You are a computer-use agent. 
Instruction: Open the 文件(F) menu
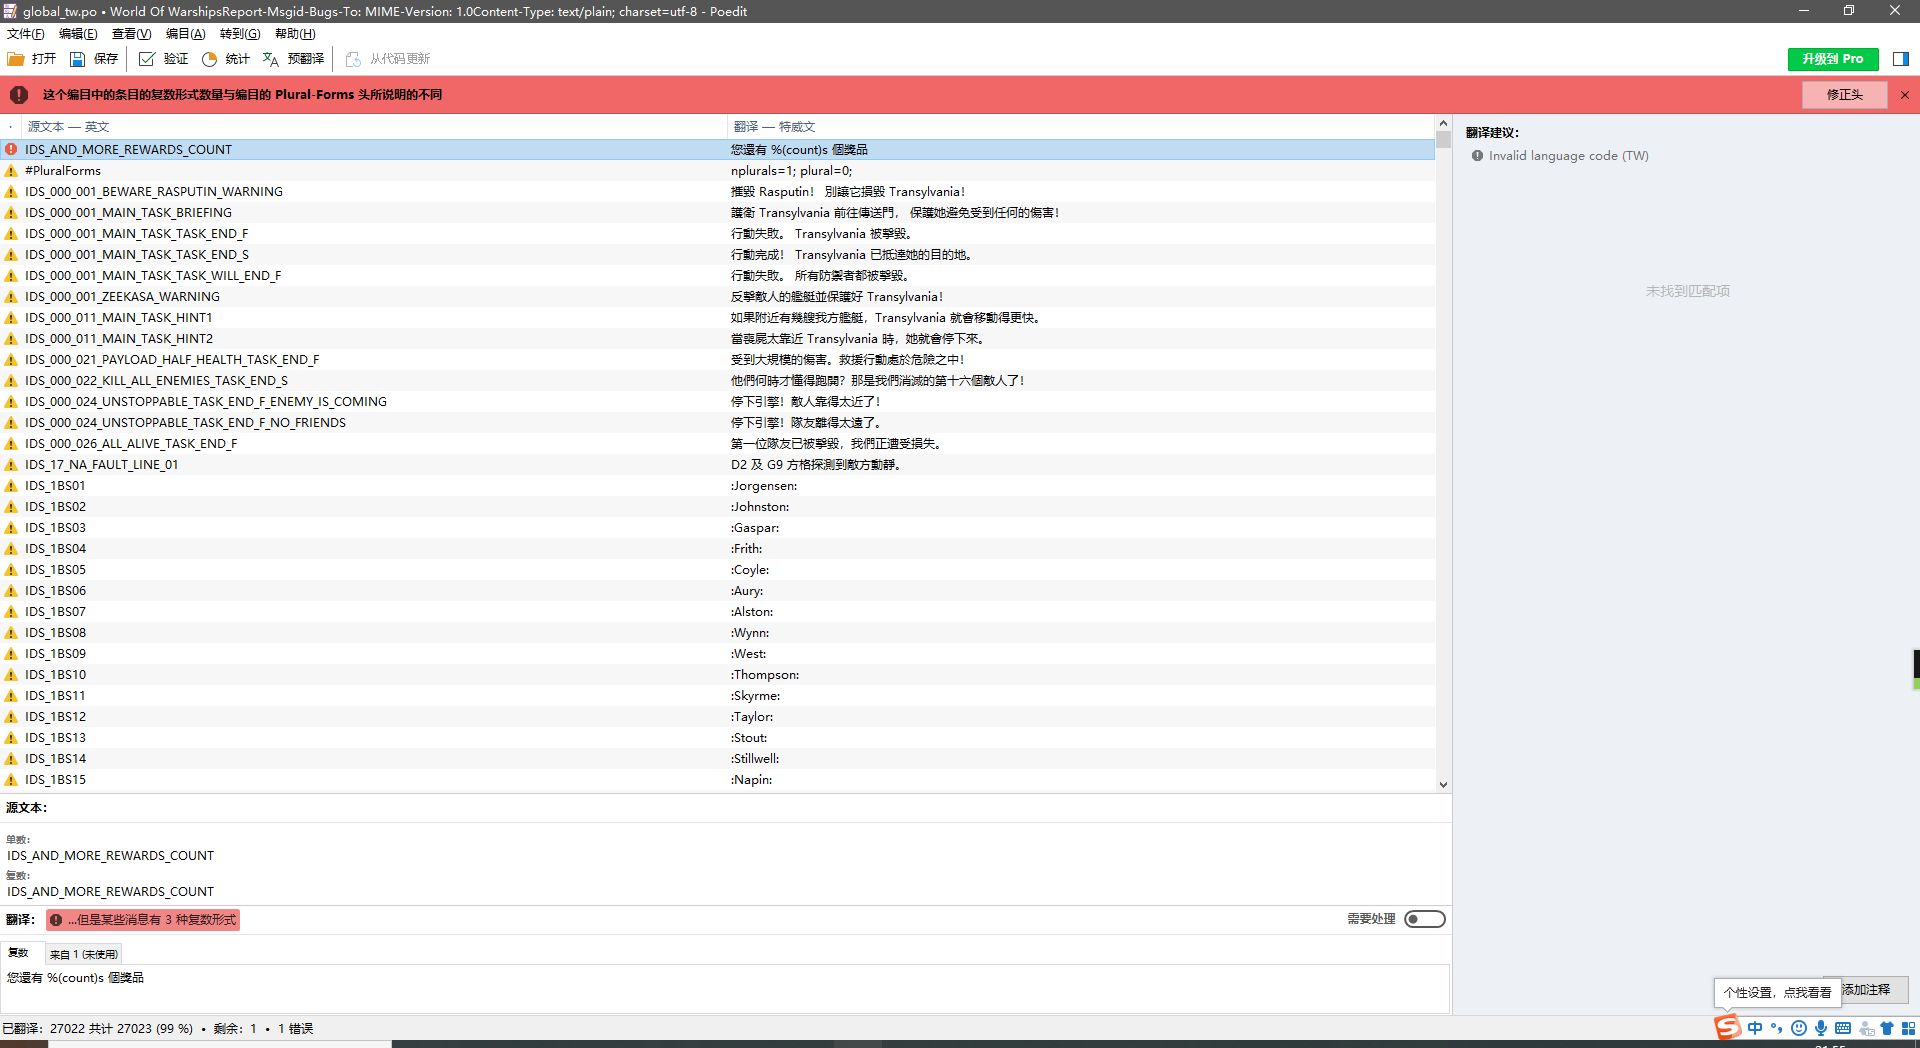coord(25,34)
